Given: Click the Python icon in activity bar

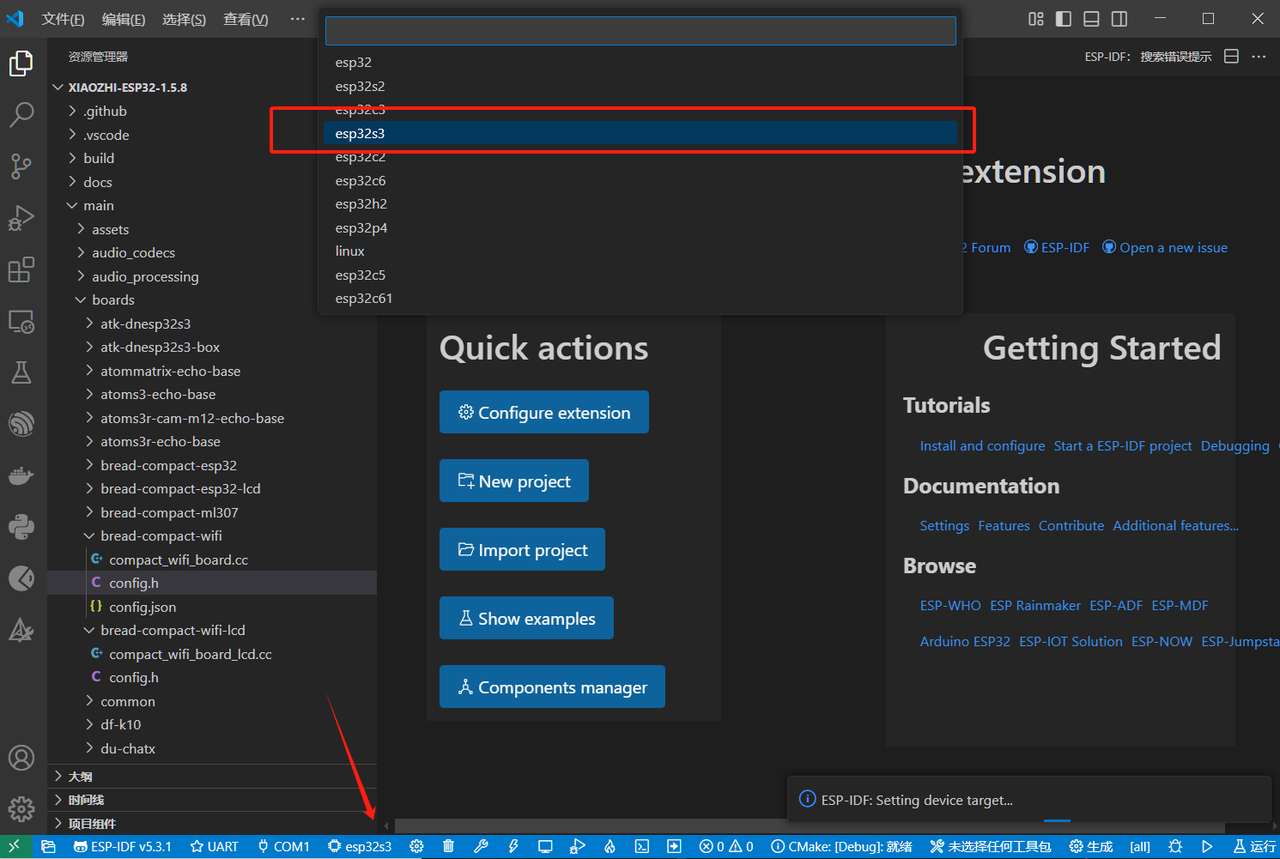Looking at the screenshot, I should tap(21, 526).
